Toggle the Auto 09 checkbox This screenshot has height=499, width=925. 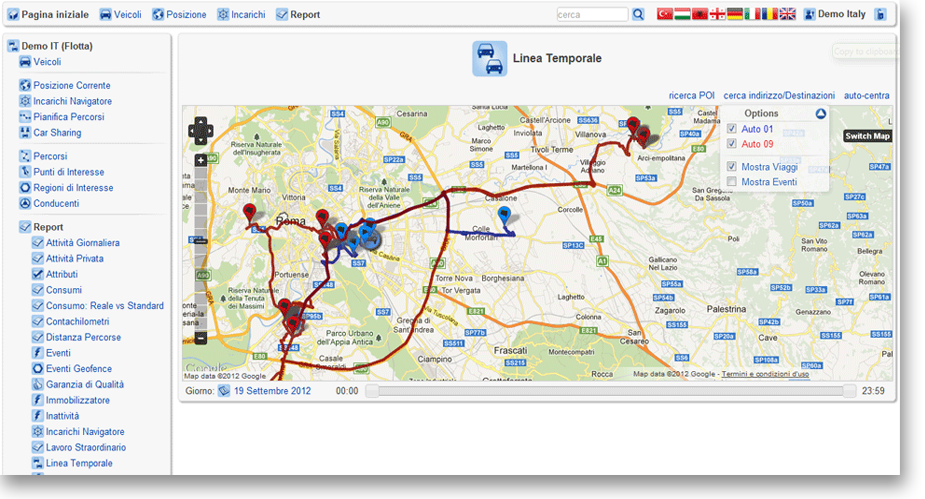732,144
